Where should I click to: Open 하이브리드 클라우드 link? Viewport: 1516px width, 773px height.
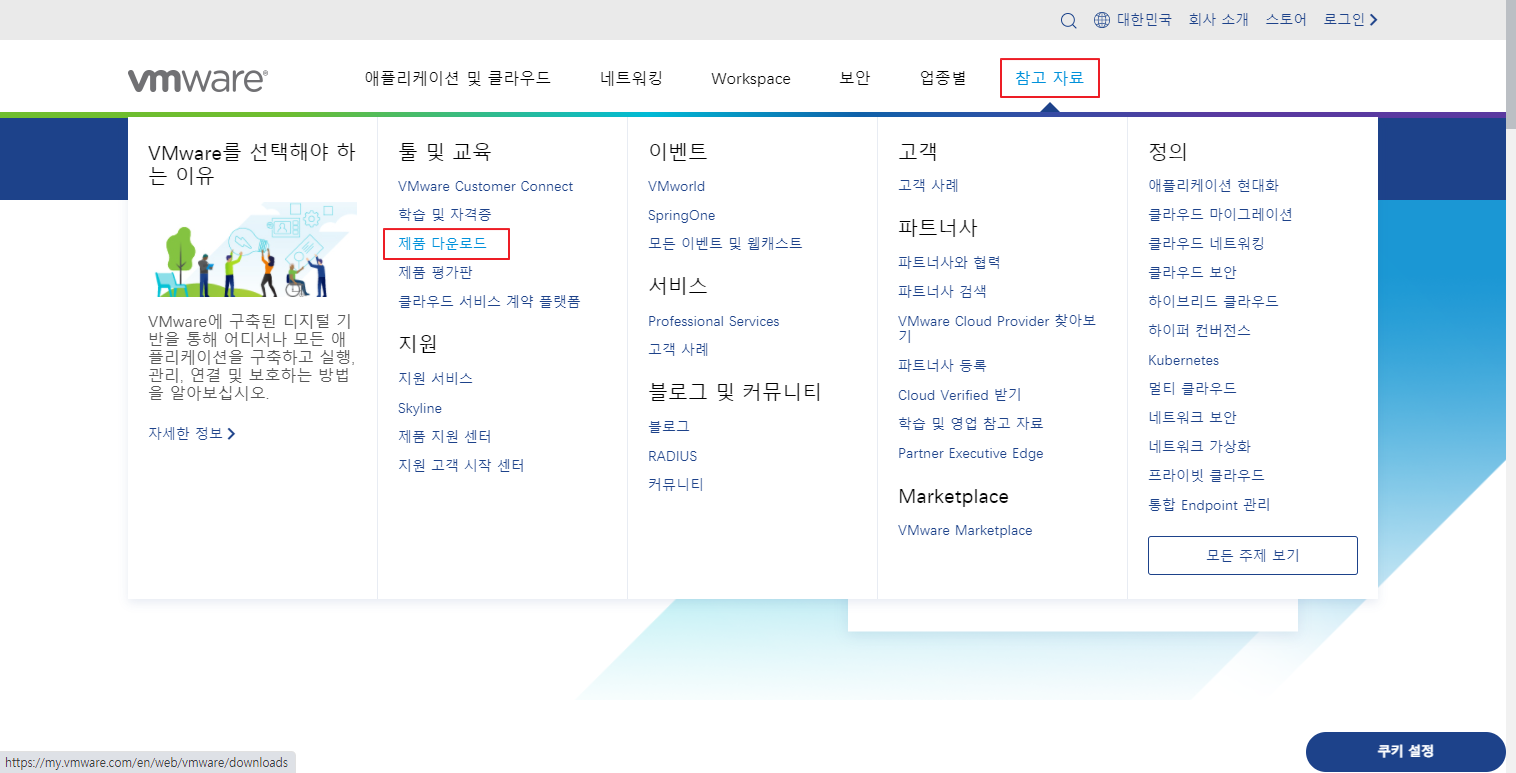click(1213, 301)
